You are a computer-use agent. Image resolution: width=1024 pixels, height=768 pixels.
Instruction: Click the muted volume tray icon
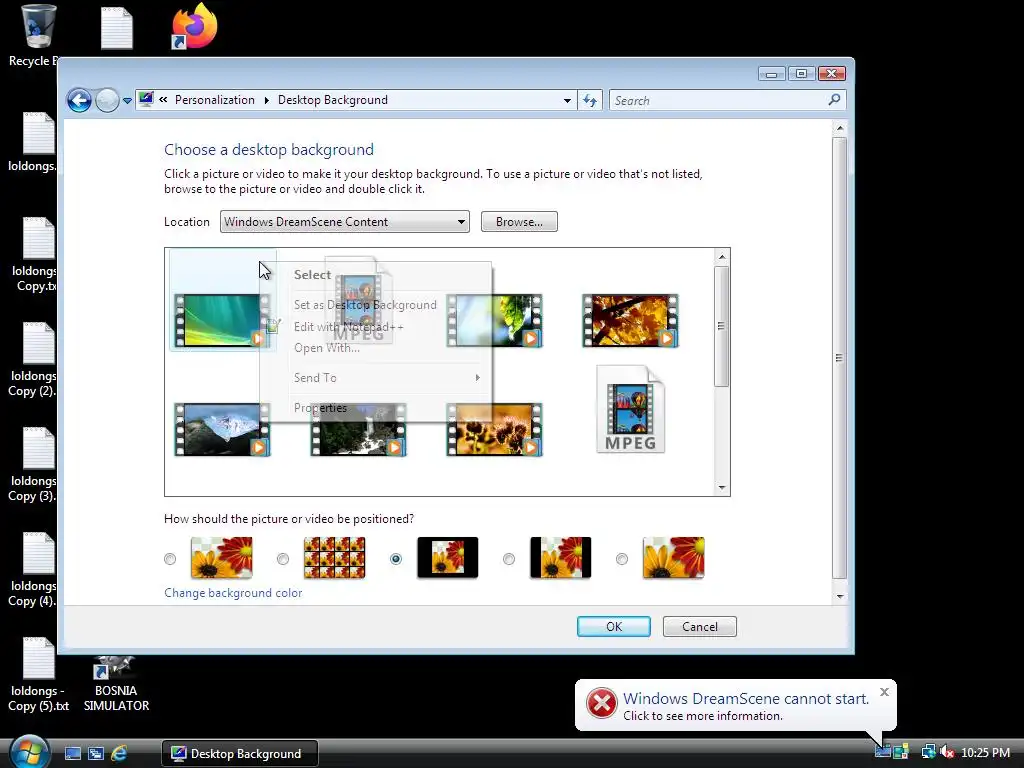coord(946,753)
